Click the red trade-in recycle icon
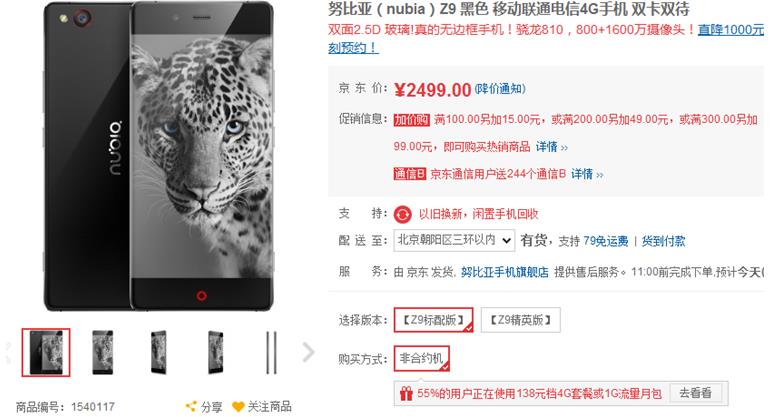Screen dimensions: 773x417 pos(402,214)
